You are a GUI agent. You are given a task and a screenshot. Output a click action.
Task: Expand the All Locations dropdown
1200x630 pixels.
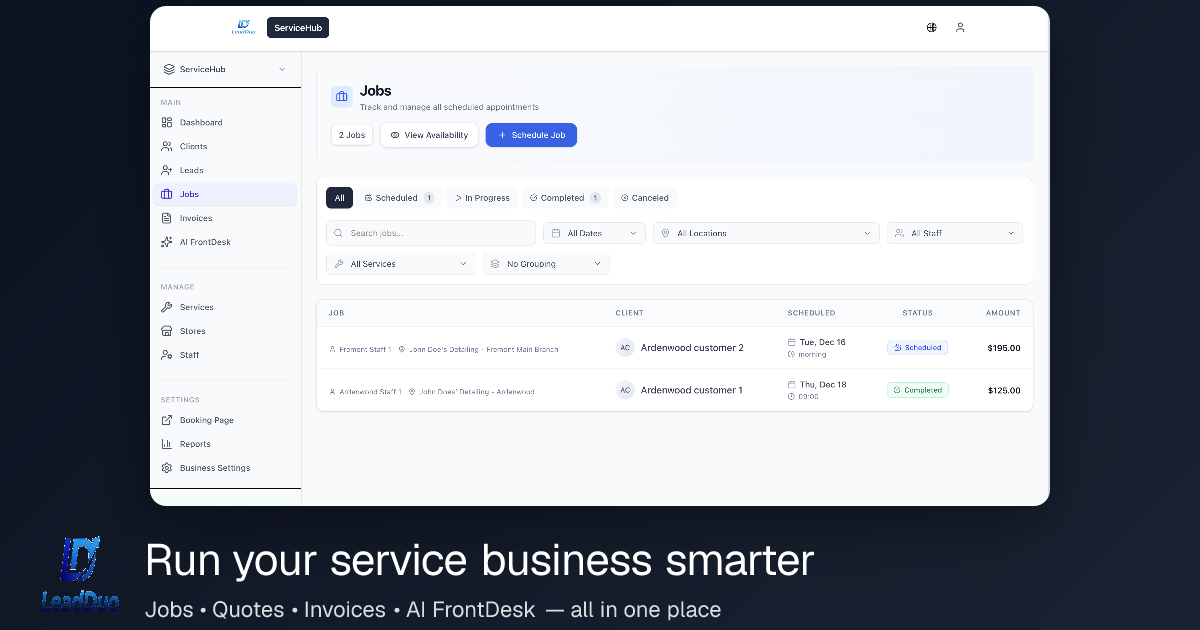tap(766, 233)
